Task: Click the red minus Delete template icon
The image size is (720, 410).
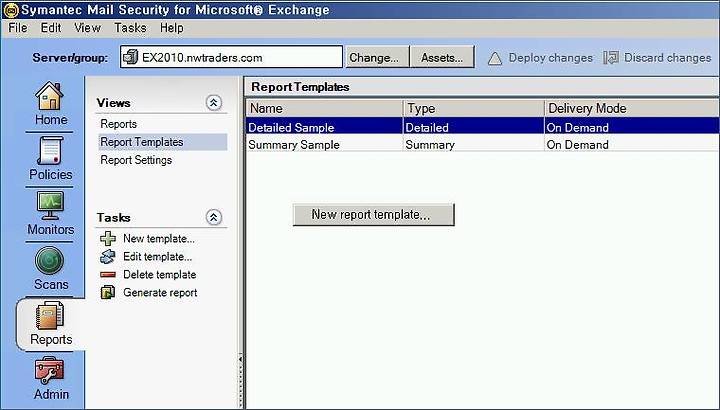Action: point(108,275)
